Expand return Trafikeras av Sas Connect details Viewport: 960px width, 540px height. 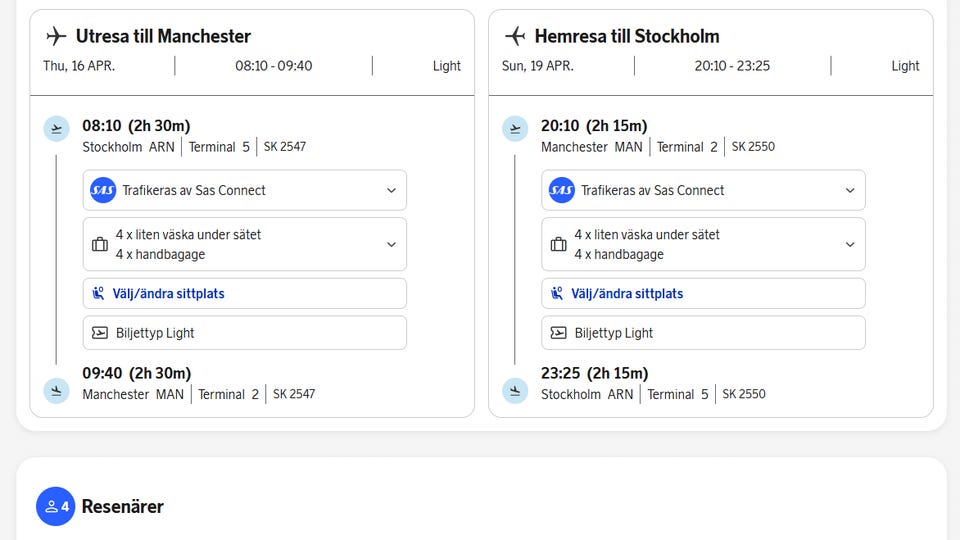[x=850, y=190]
